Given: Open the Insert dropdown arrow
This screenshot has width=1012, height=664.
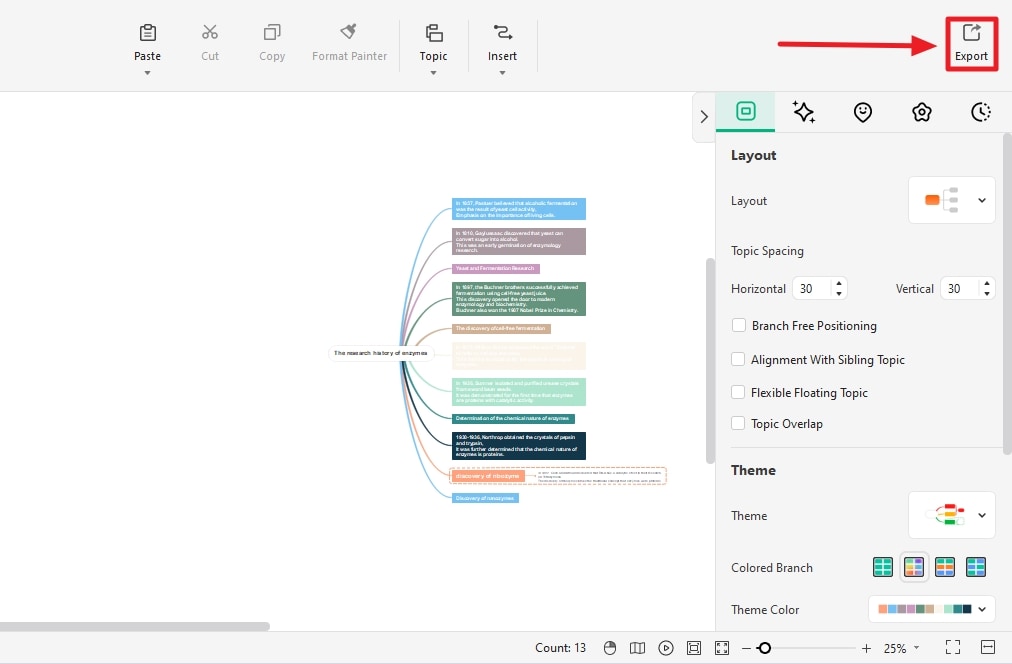Looking at the screenshot, I should [x=502, y=73].
